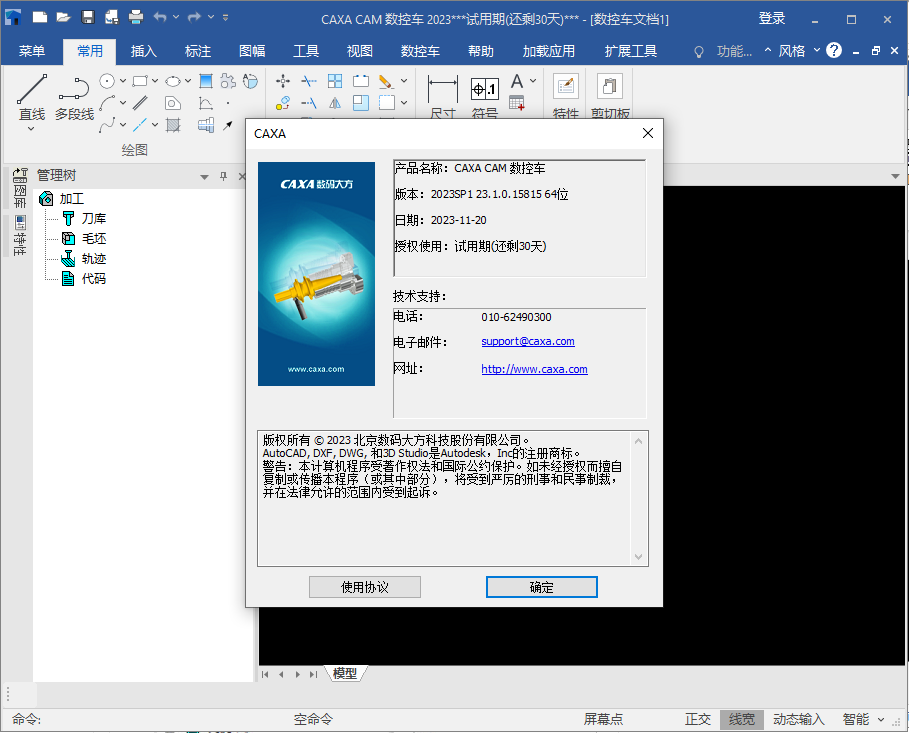Pin the 管理树 panel with pushpin

click(x=223, y=176)
